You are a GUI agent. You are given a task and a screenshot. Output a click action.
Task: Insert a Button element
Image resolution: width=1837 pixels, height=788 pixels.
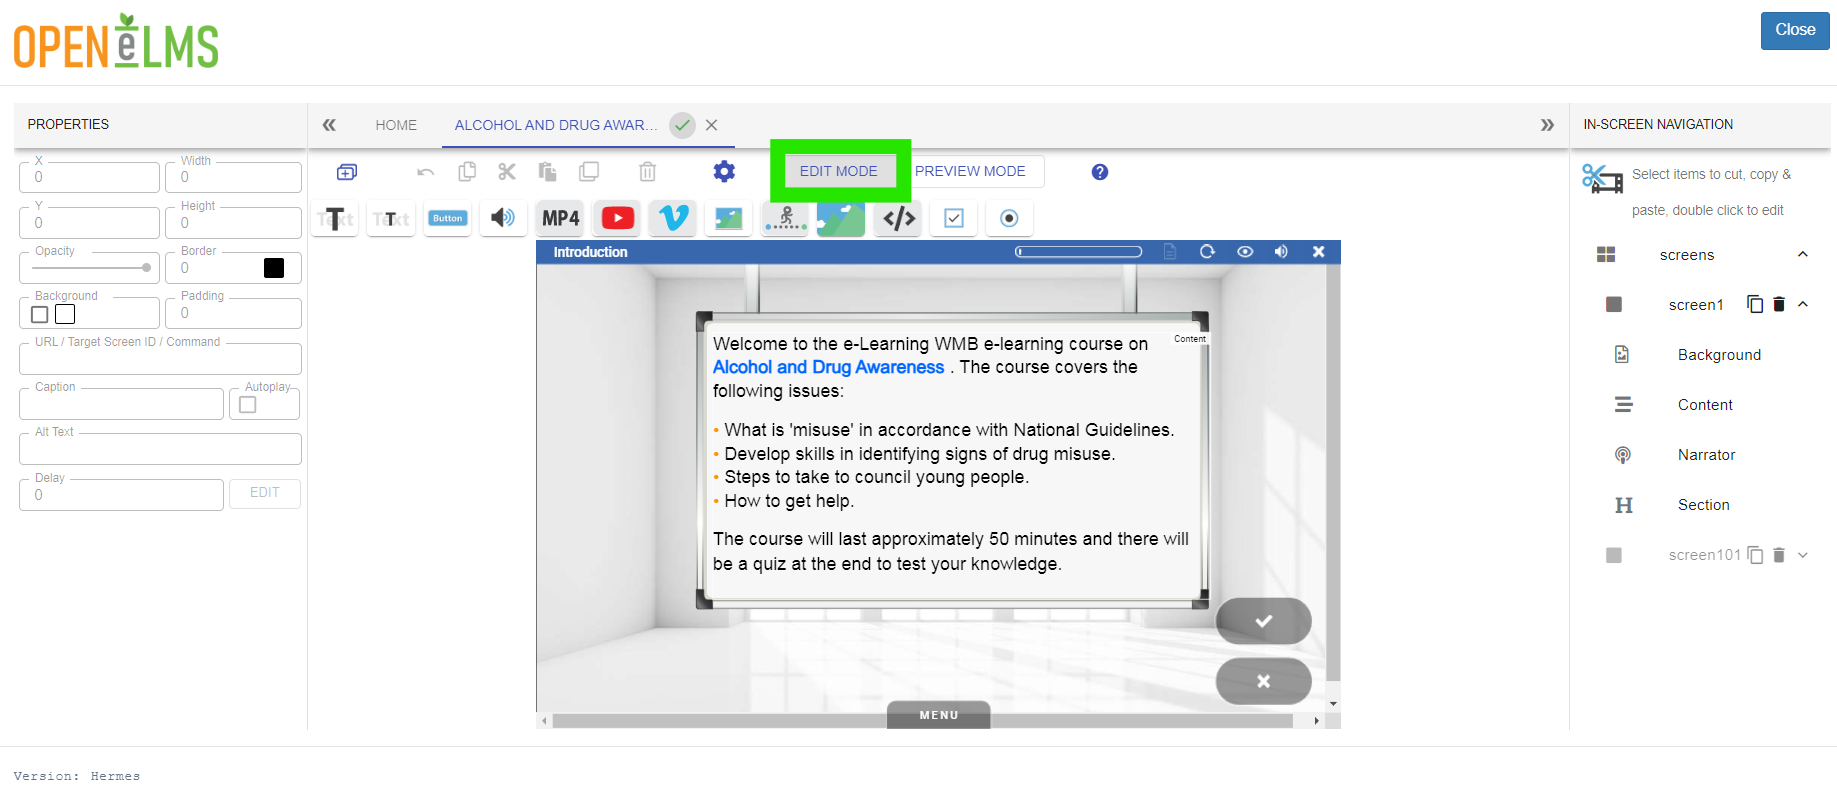(447, 218)
